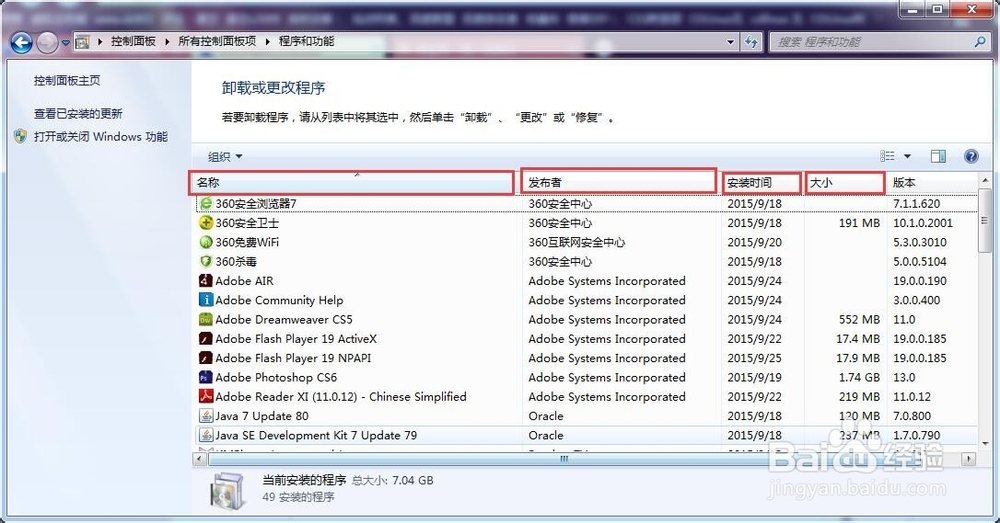Screen dimensions: 1000x523
Task: Open 查看已安装的更新 link
Action: click(x=78, y=114)
